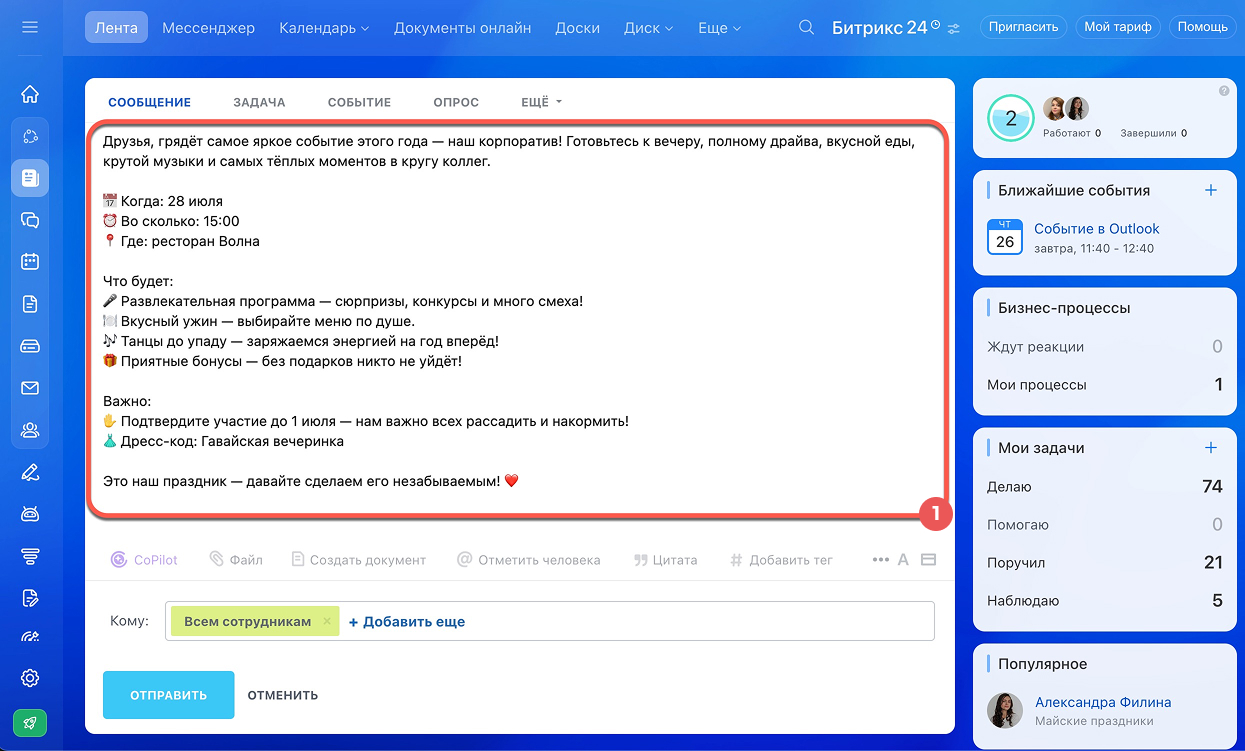Click the green rocket icon

click(30, 722)
